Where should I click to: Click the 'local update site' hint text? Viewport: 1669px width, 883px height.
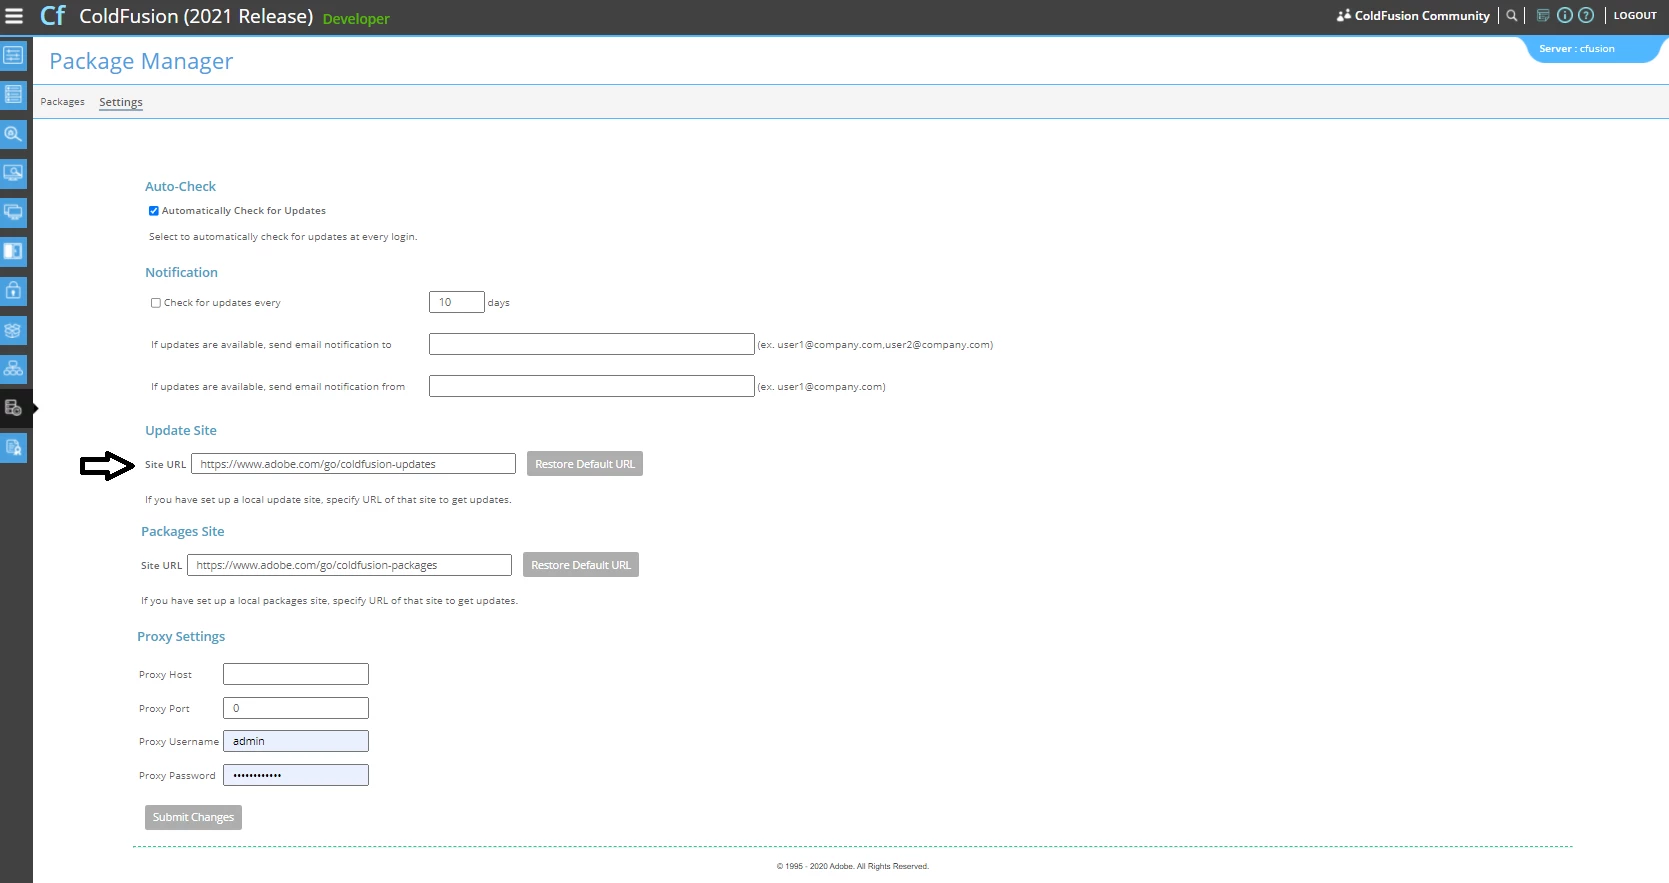[x=328, y=500]
